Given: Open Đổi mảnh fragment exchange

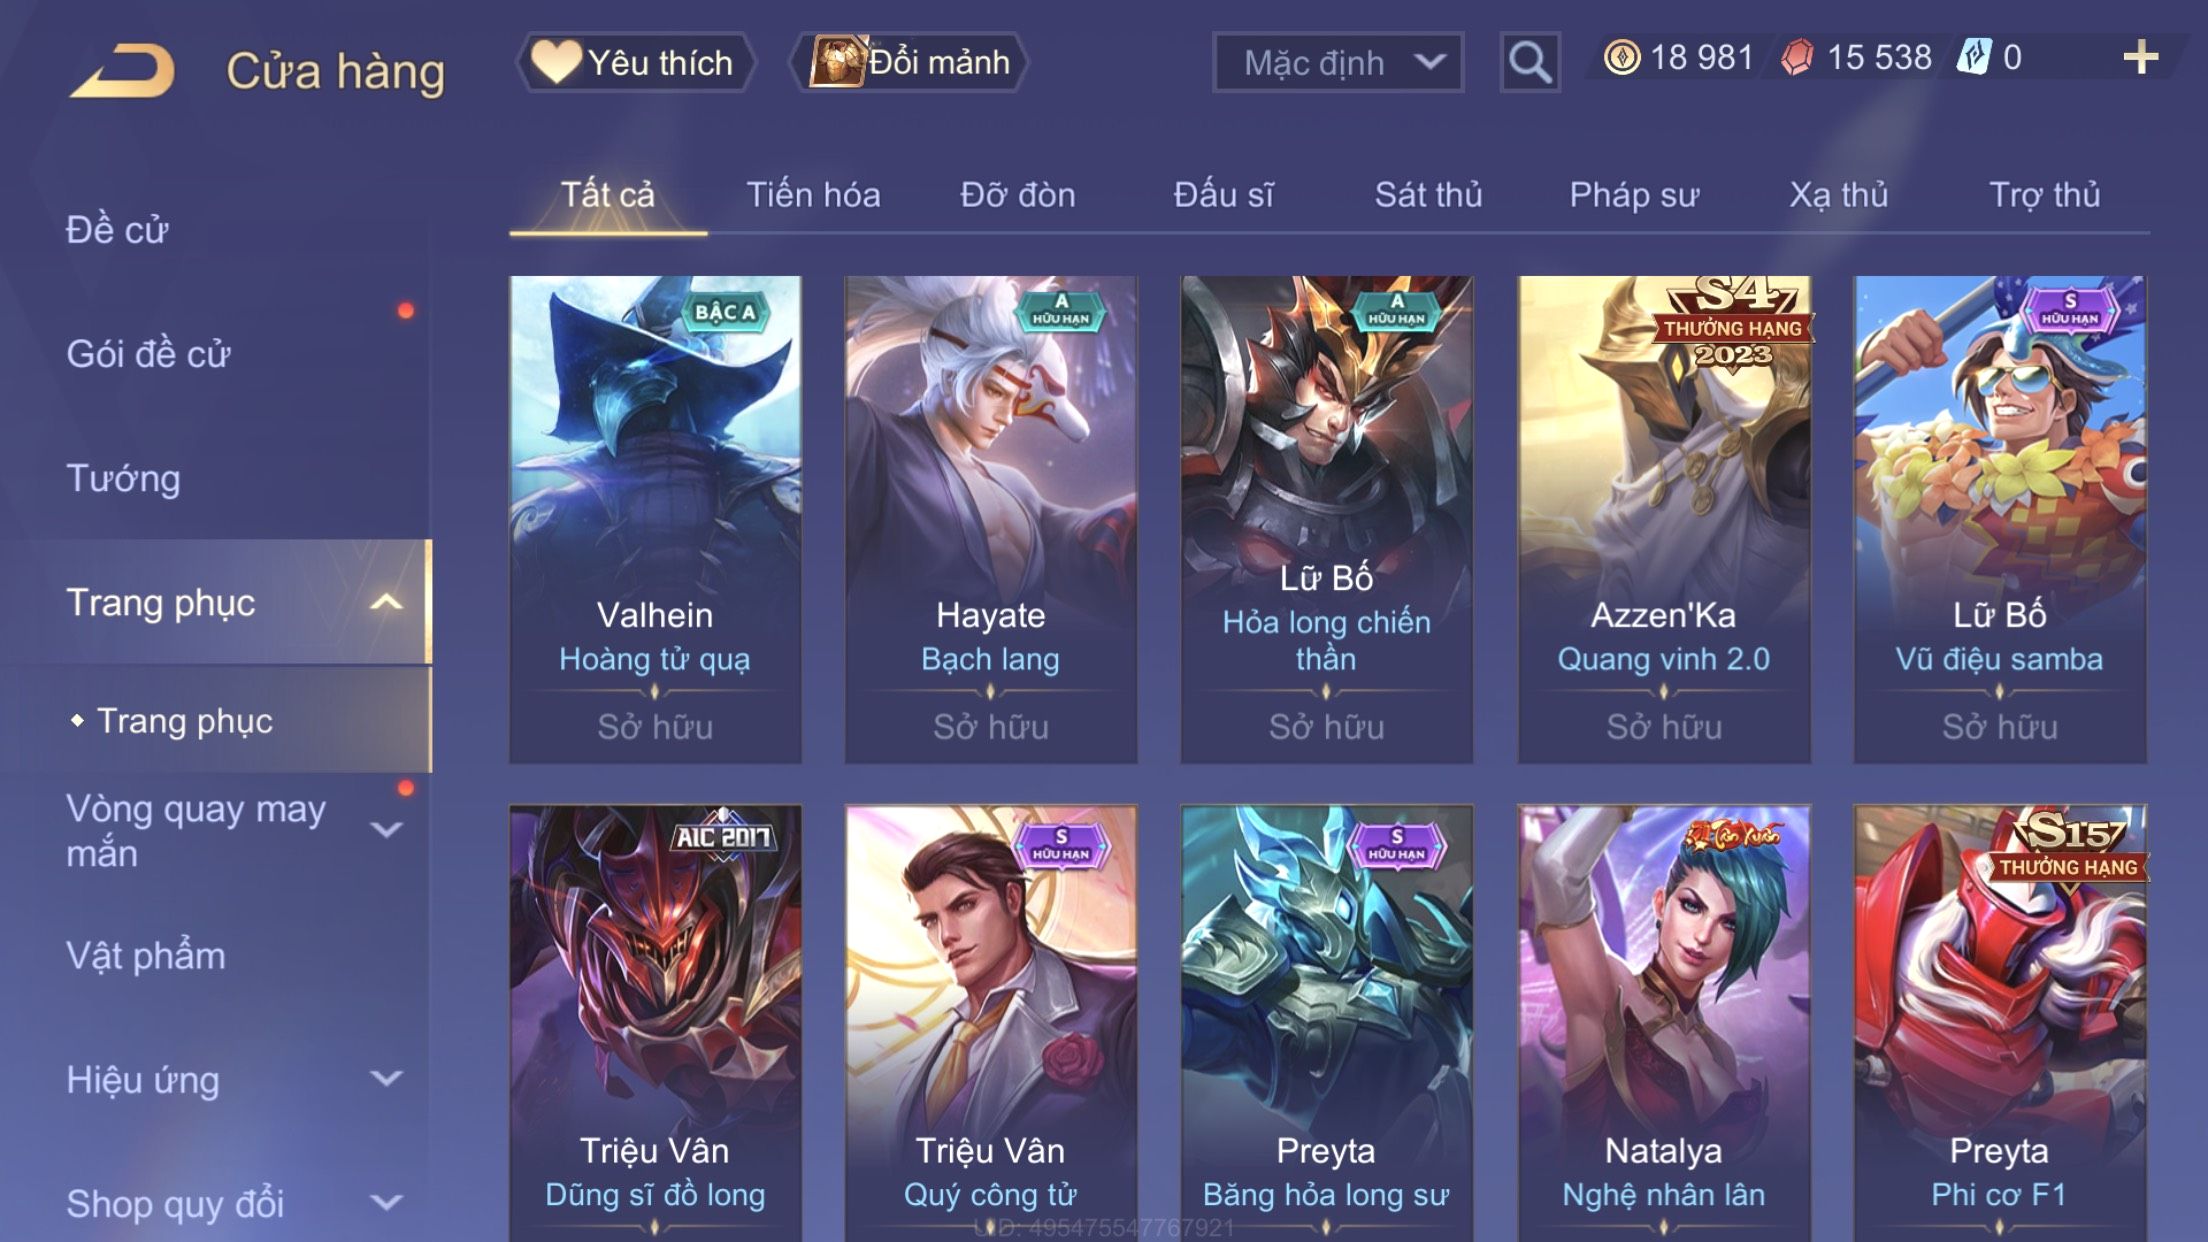Looking at the screenshot, I should click(909, 62).
